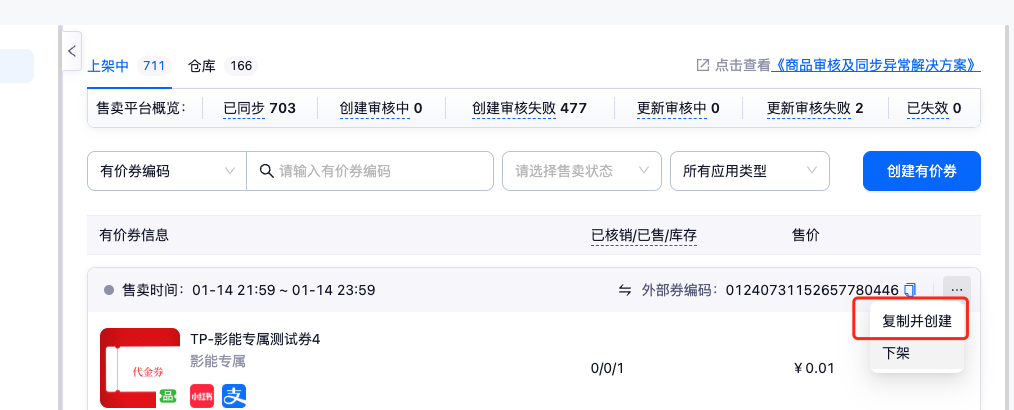Click the external link icon before 点击查看
1014x410 pixels.
703,65
